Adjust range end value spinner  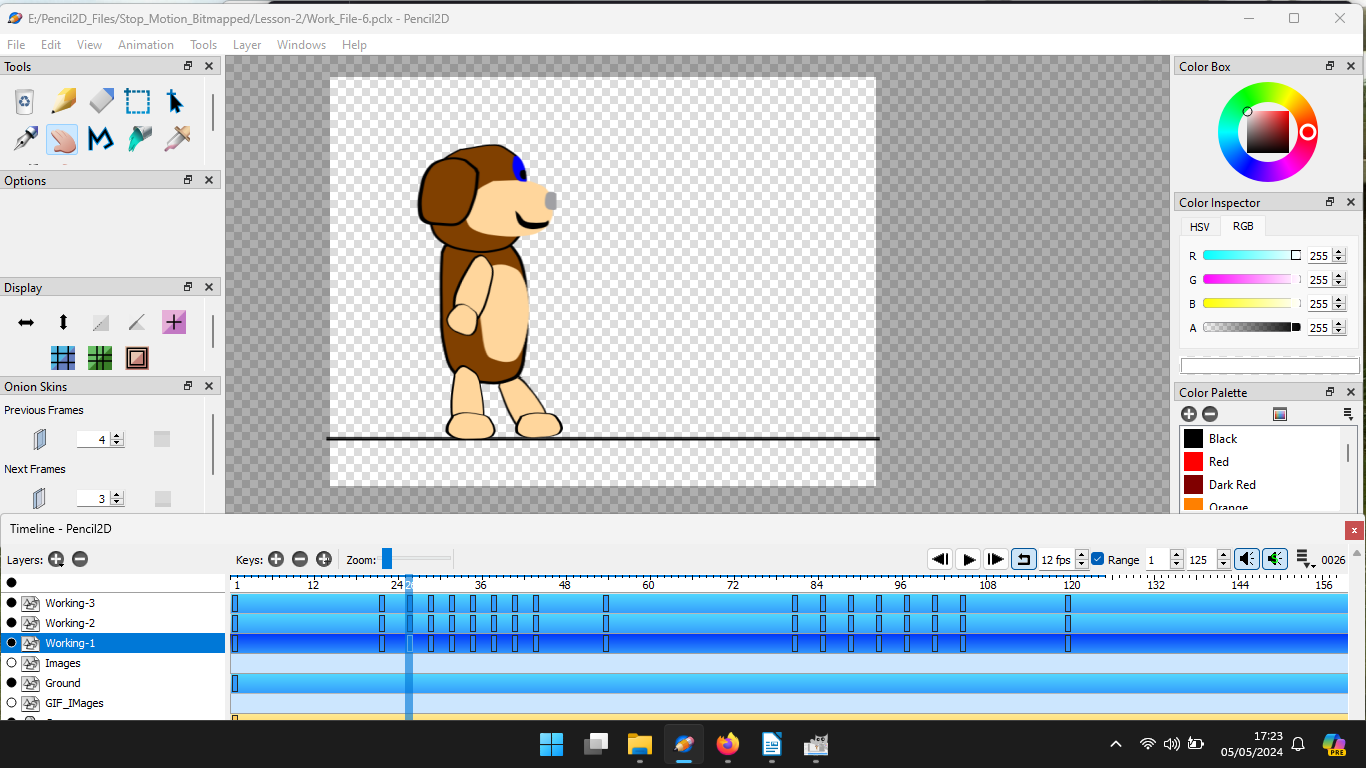click(1223, 559)
